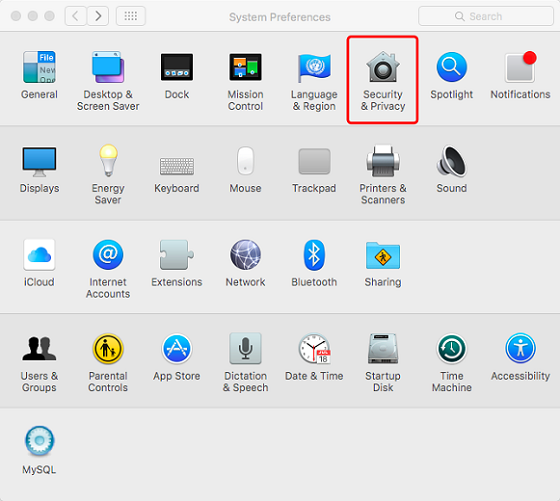560x501 pixels.
Task: Open the Spotlight preference pane
Action: pyautogui.click(x=451, y=75)
